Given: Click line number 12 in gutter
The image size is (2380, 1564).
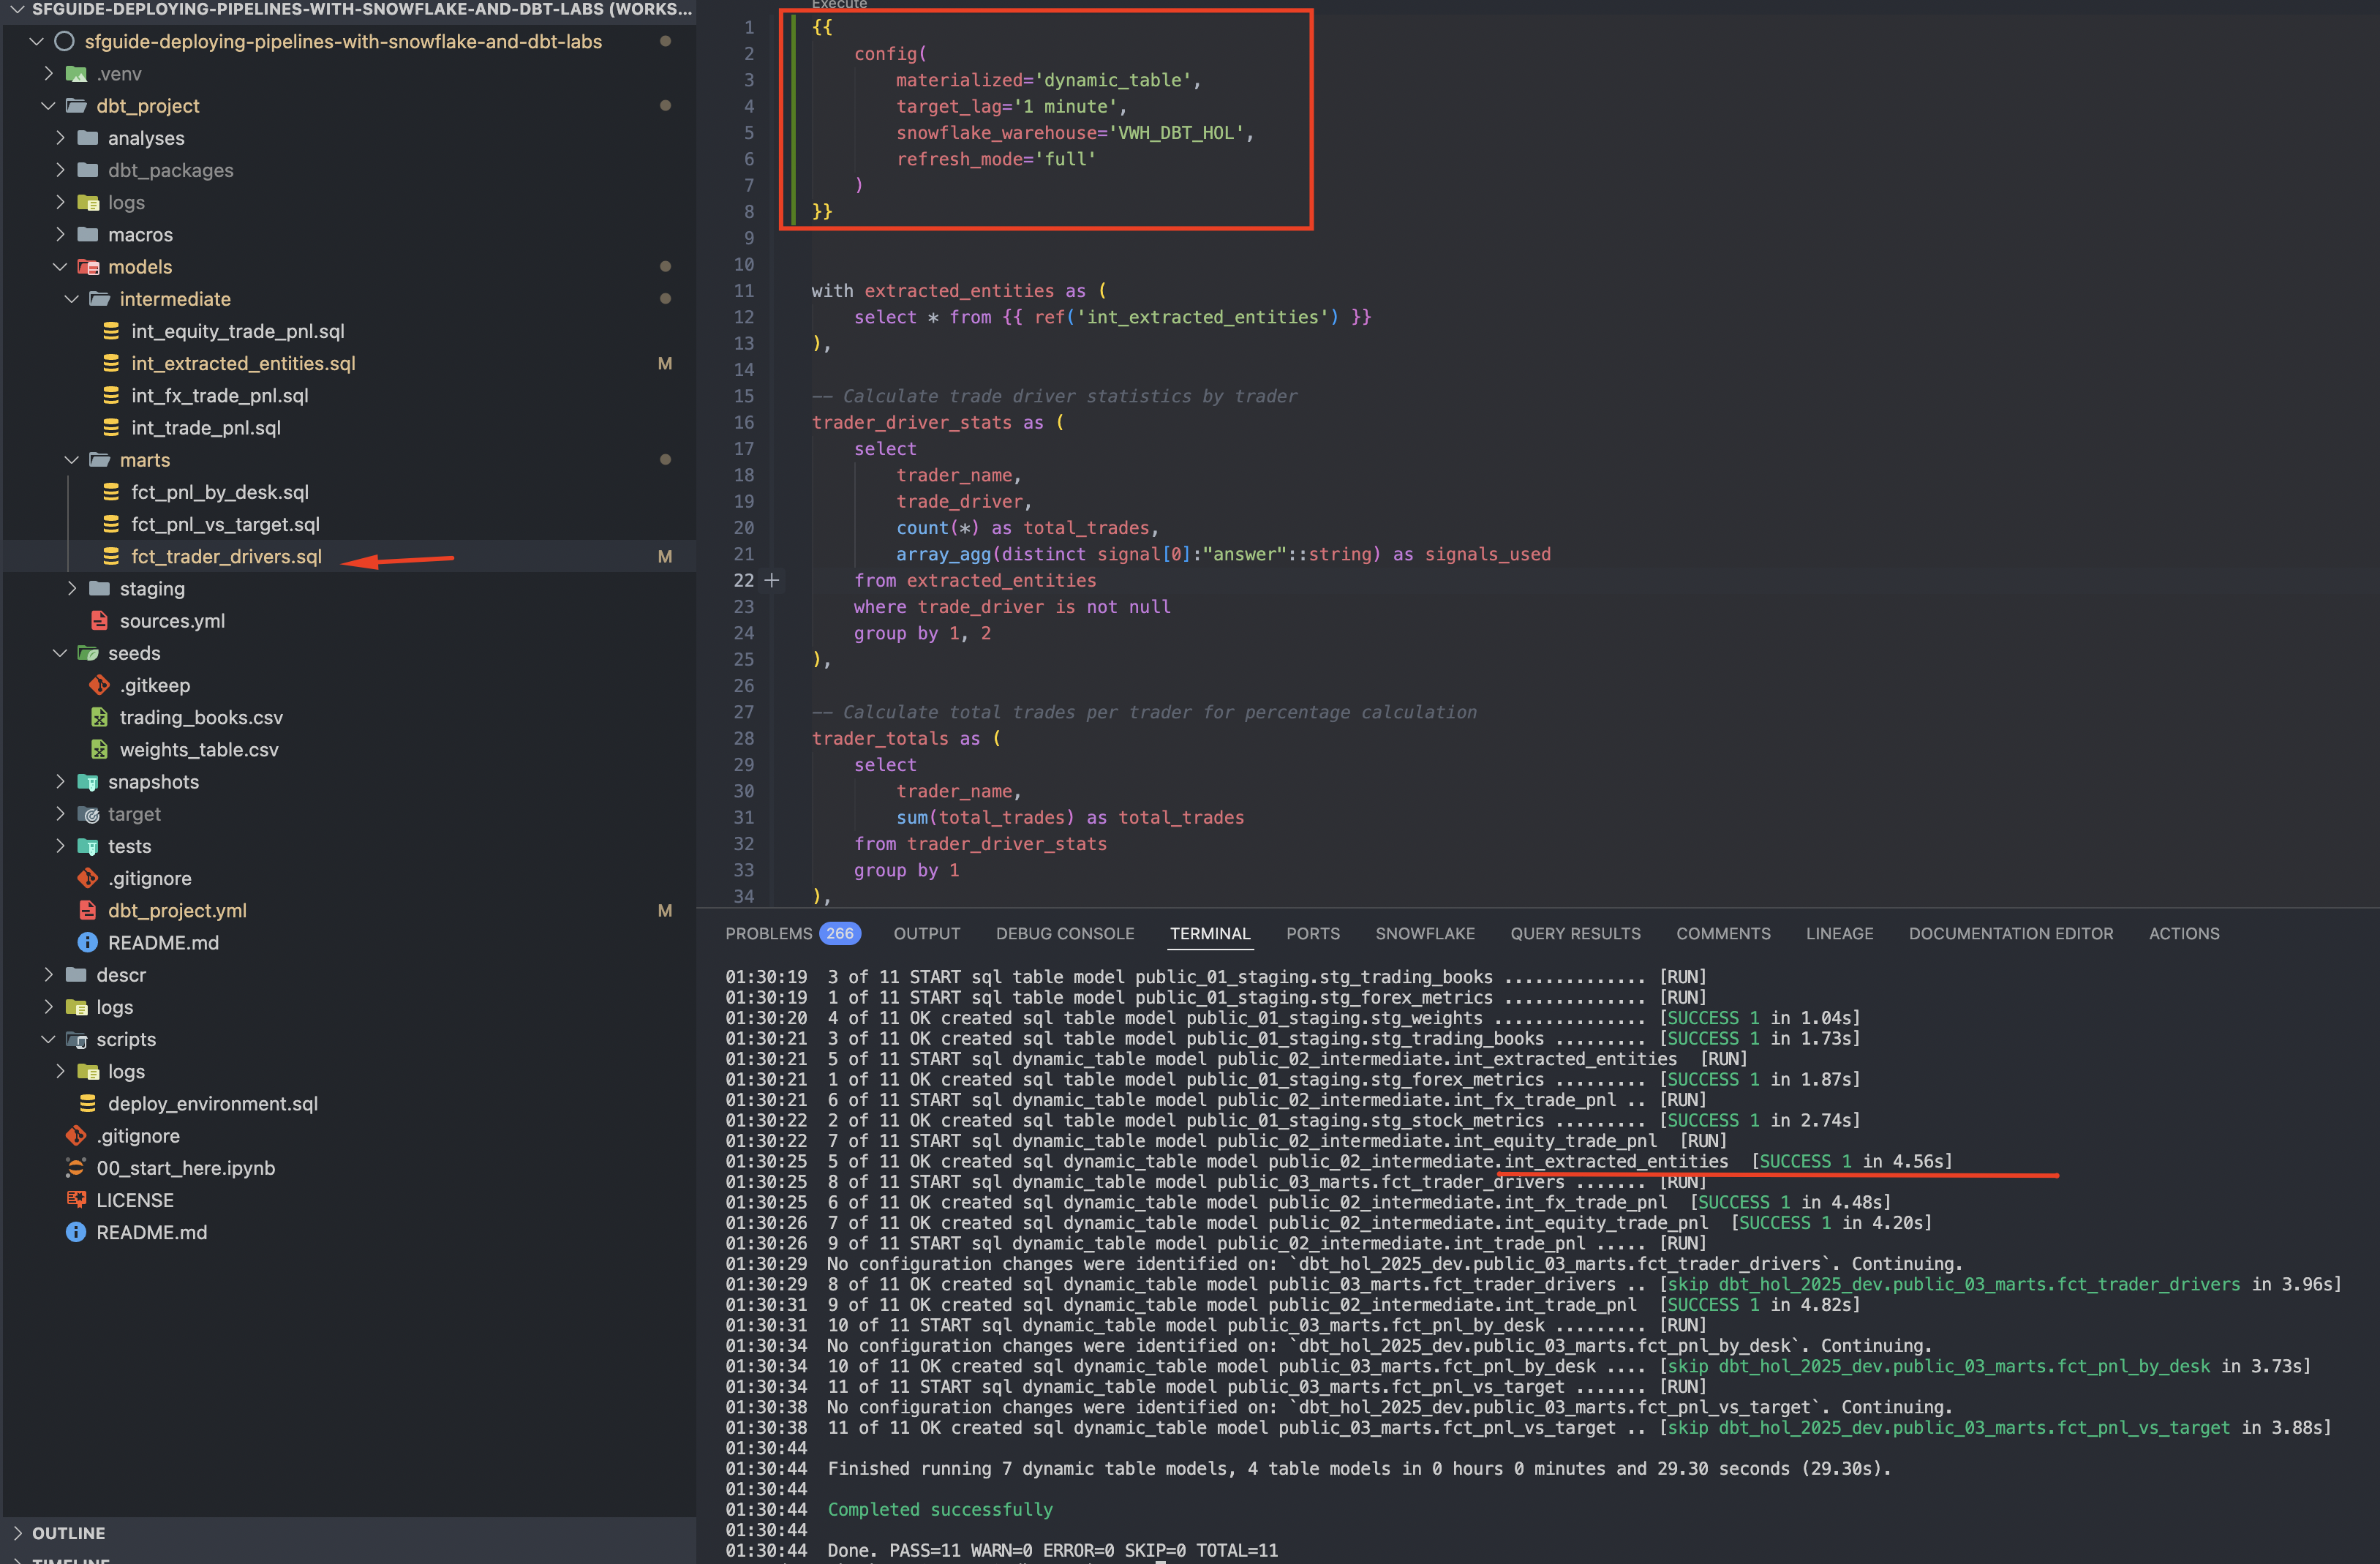Looking at the screenshot, I should 744,317.
